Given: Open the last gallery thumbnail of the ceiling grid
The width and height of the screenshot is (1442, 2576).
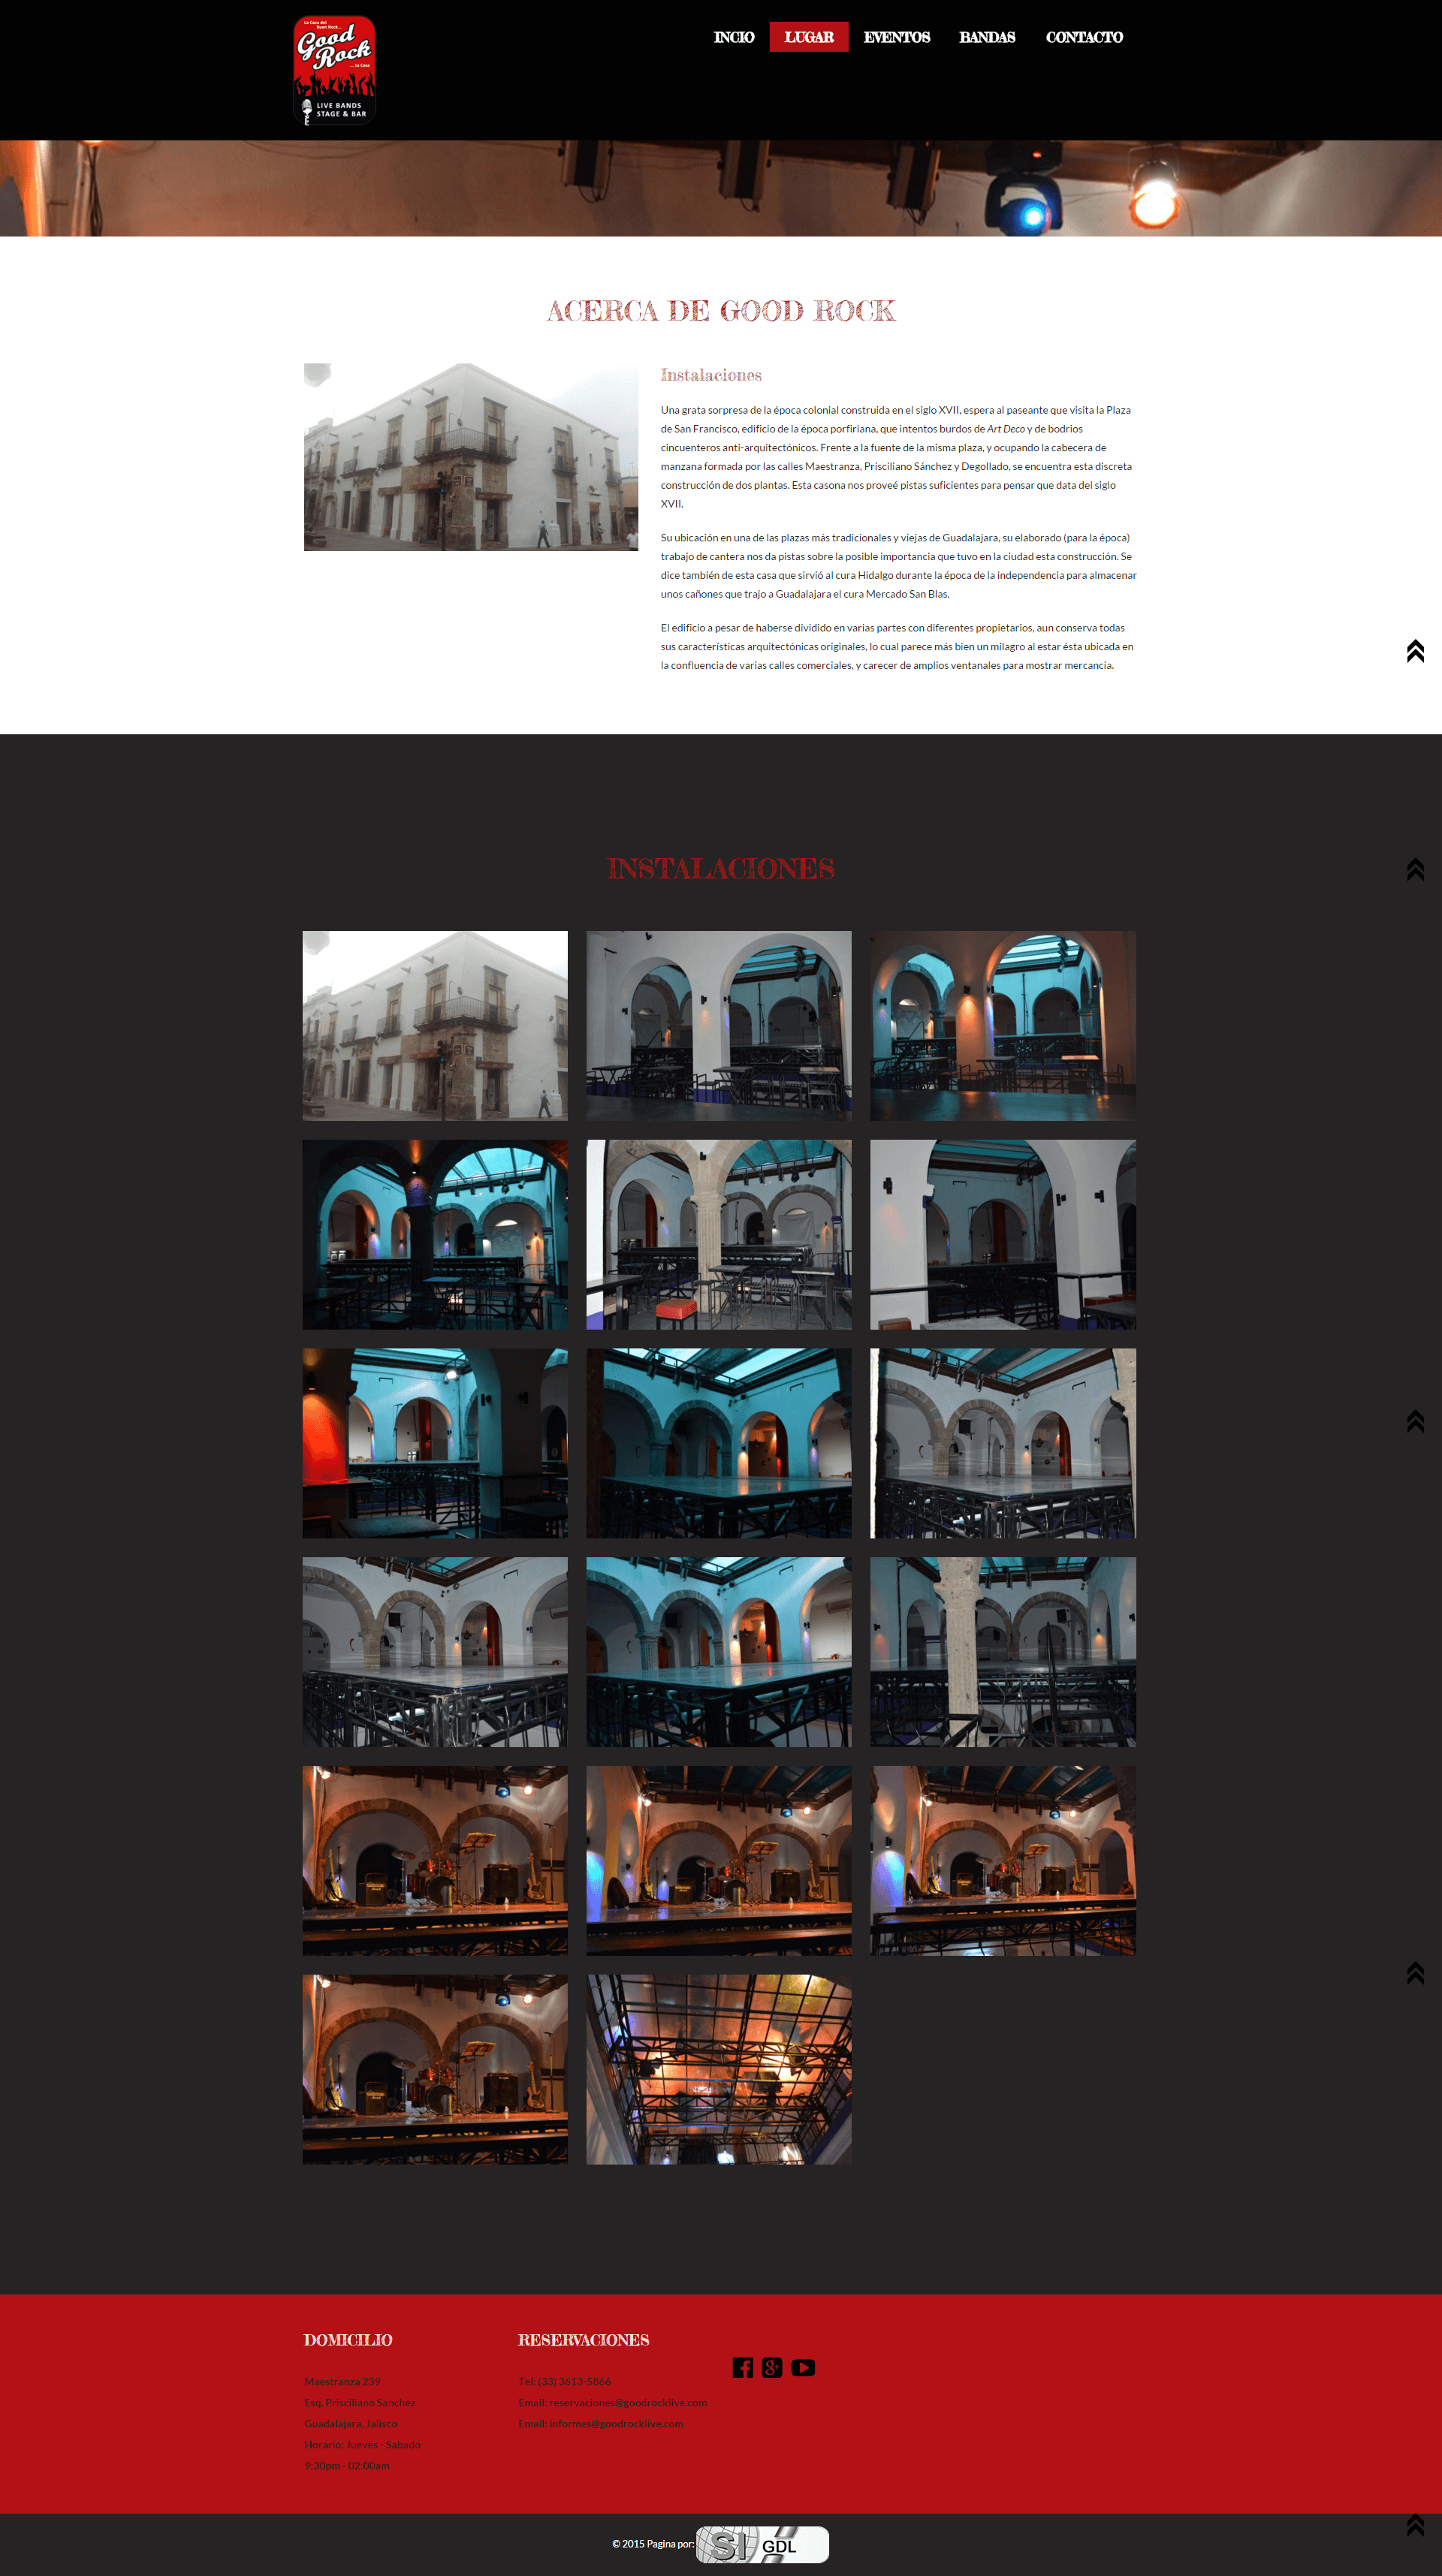Looking at the screenshot, I should (719, 2069).
